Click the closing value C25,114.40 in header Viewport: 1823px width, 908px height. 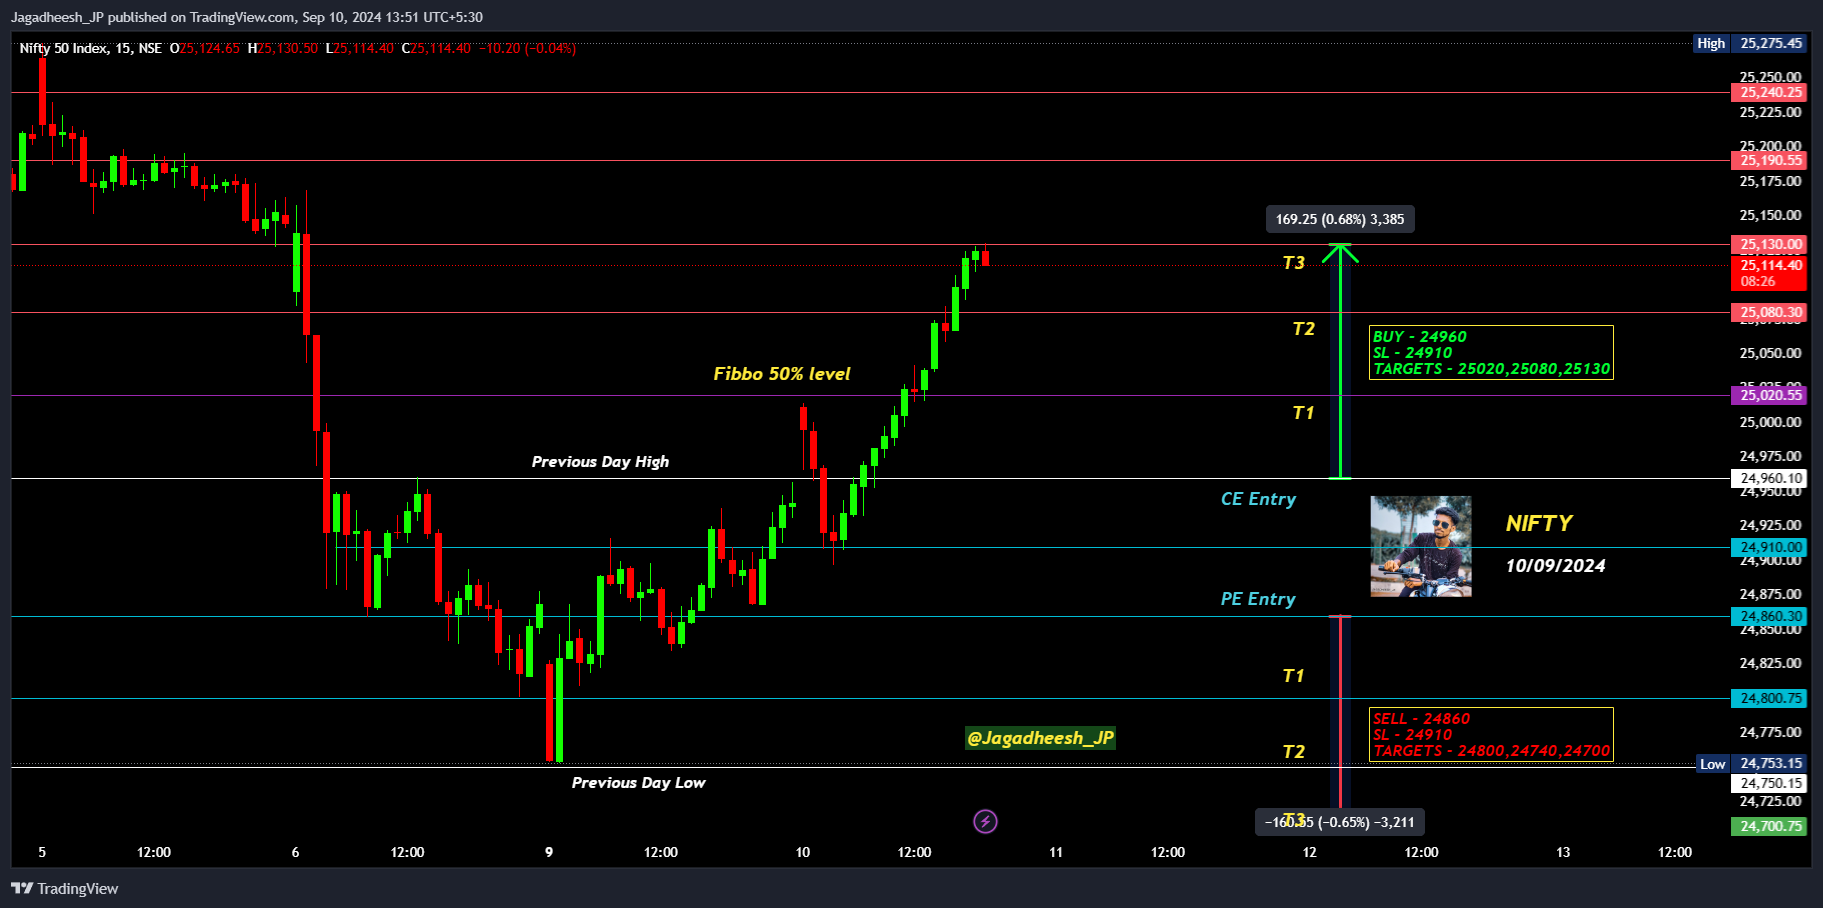(x=436, y=48)
